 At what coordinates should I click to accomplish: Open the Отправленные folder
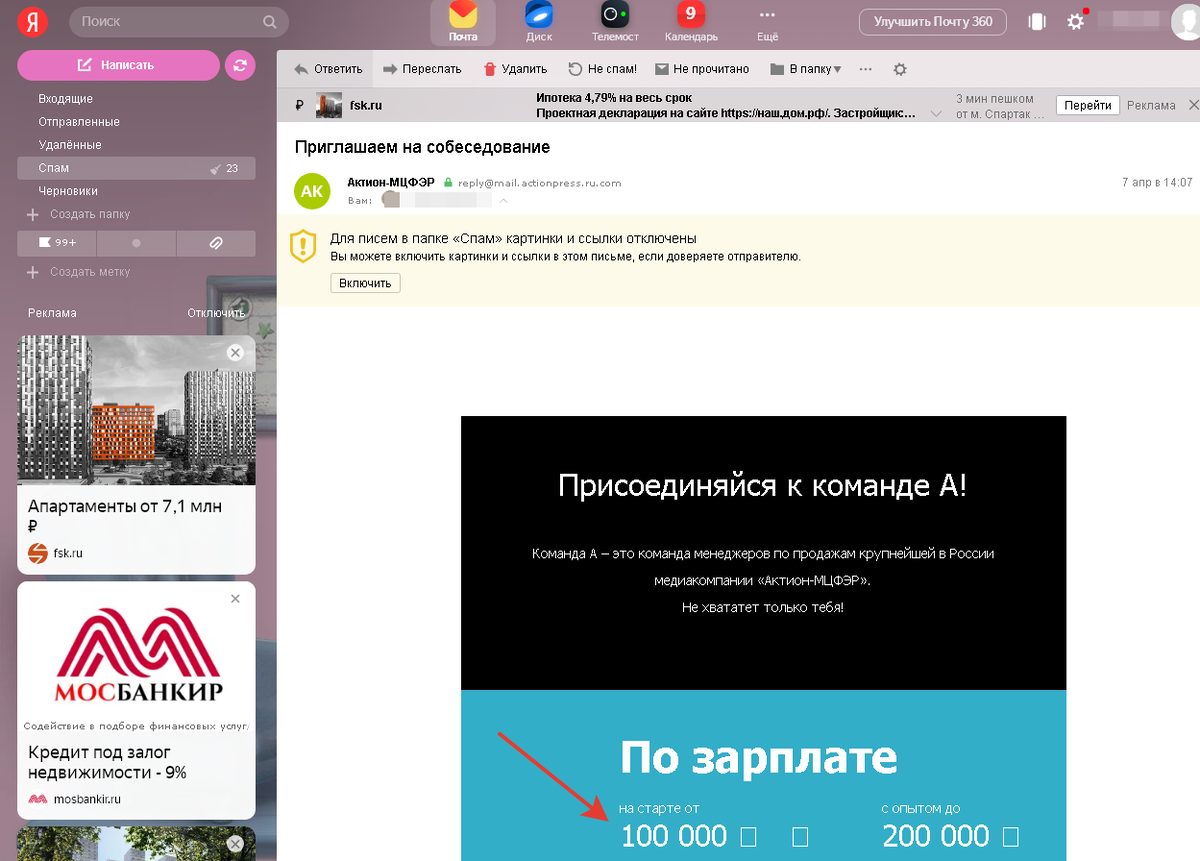click(x=79, y=122)
